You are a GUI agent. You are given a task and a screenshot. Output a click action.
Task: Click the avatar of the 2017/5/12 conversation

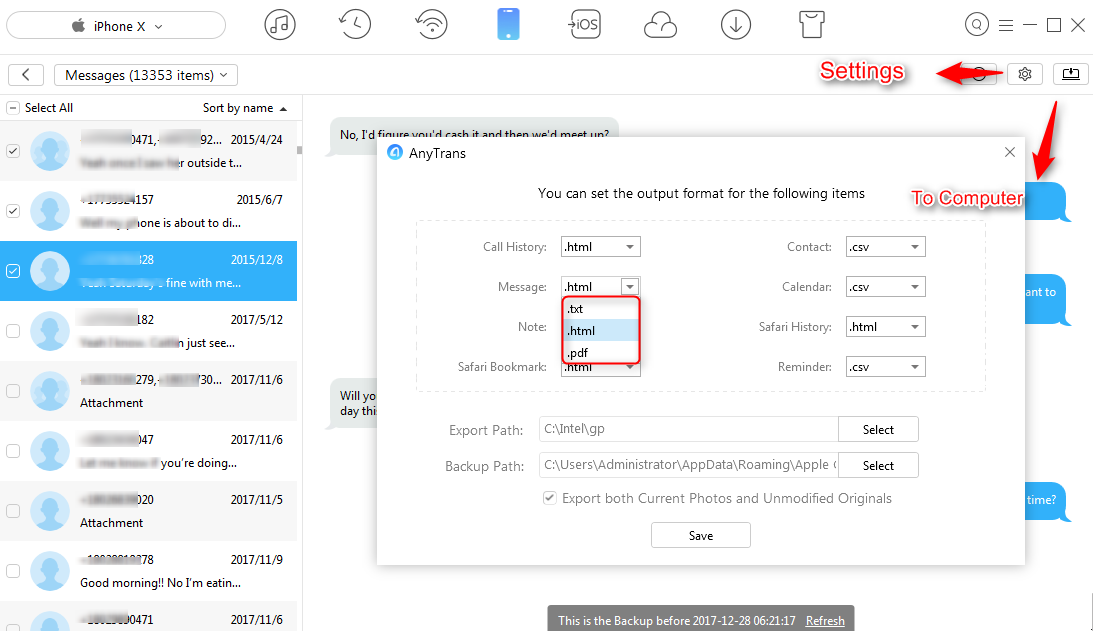(x=50, y=330)
